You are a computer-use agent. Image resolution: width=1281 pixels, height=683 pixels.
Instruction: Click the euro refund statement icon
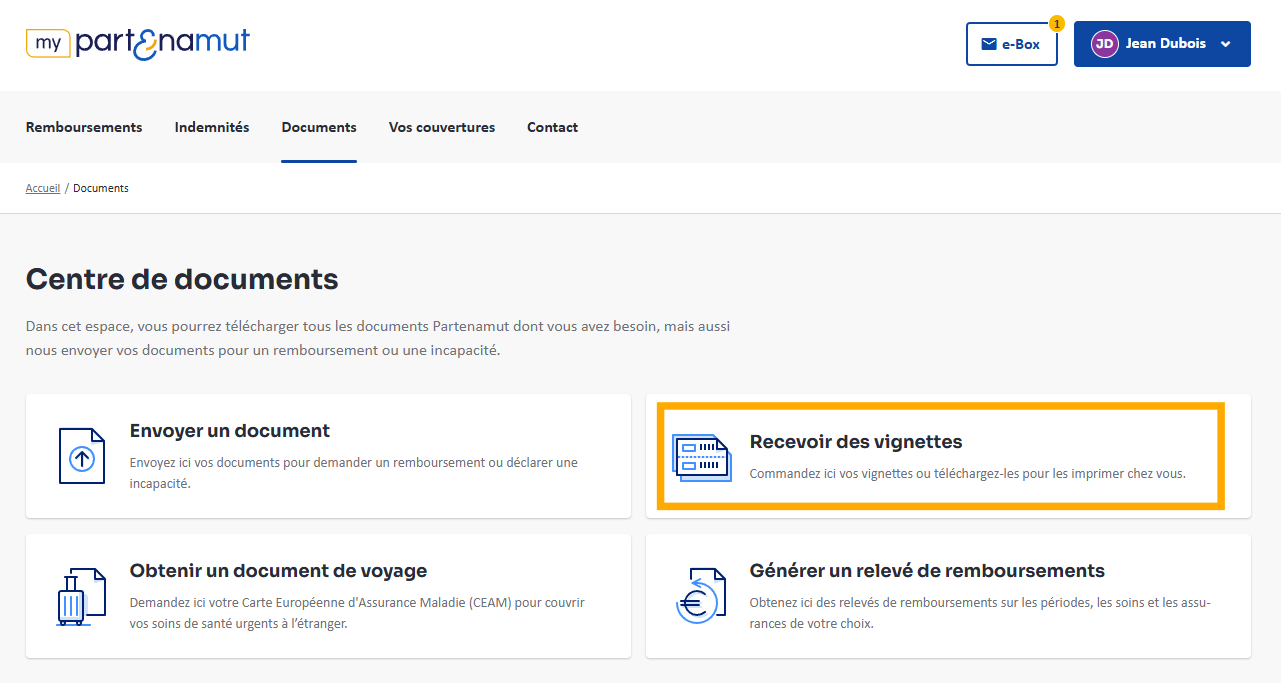tap(697, 596)
